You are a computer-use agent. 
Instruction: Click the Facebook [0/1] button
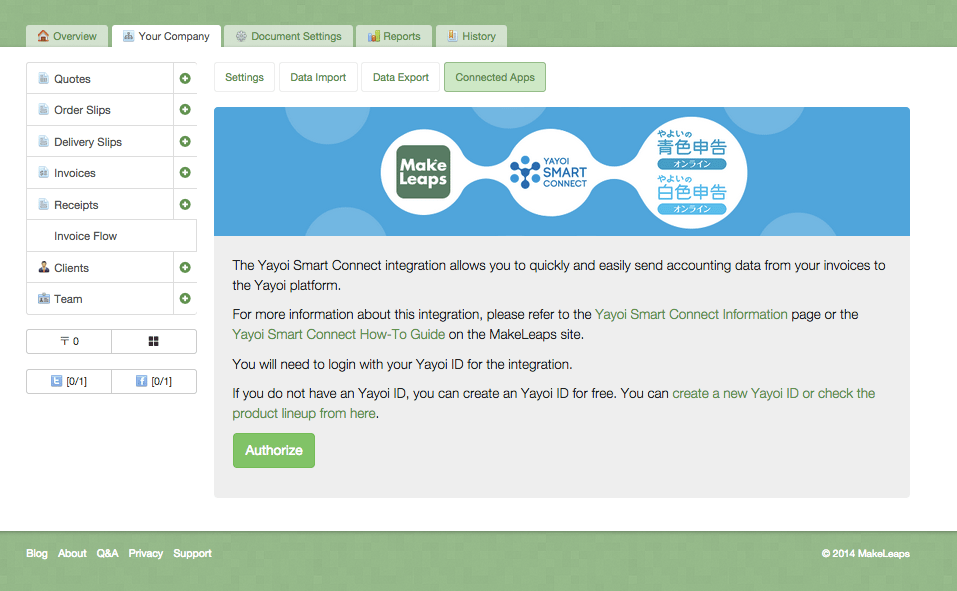154,381
